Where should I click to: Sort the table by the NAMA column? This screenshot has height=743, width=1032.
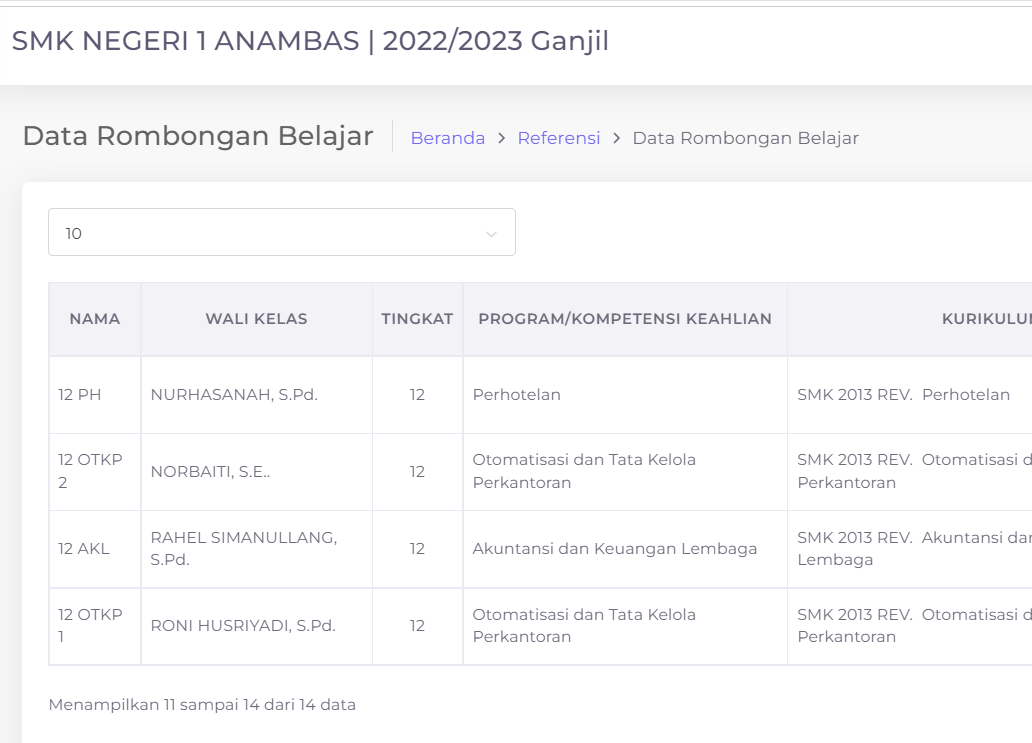click(x=94, y=318)
